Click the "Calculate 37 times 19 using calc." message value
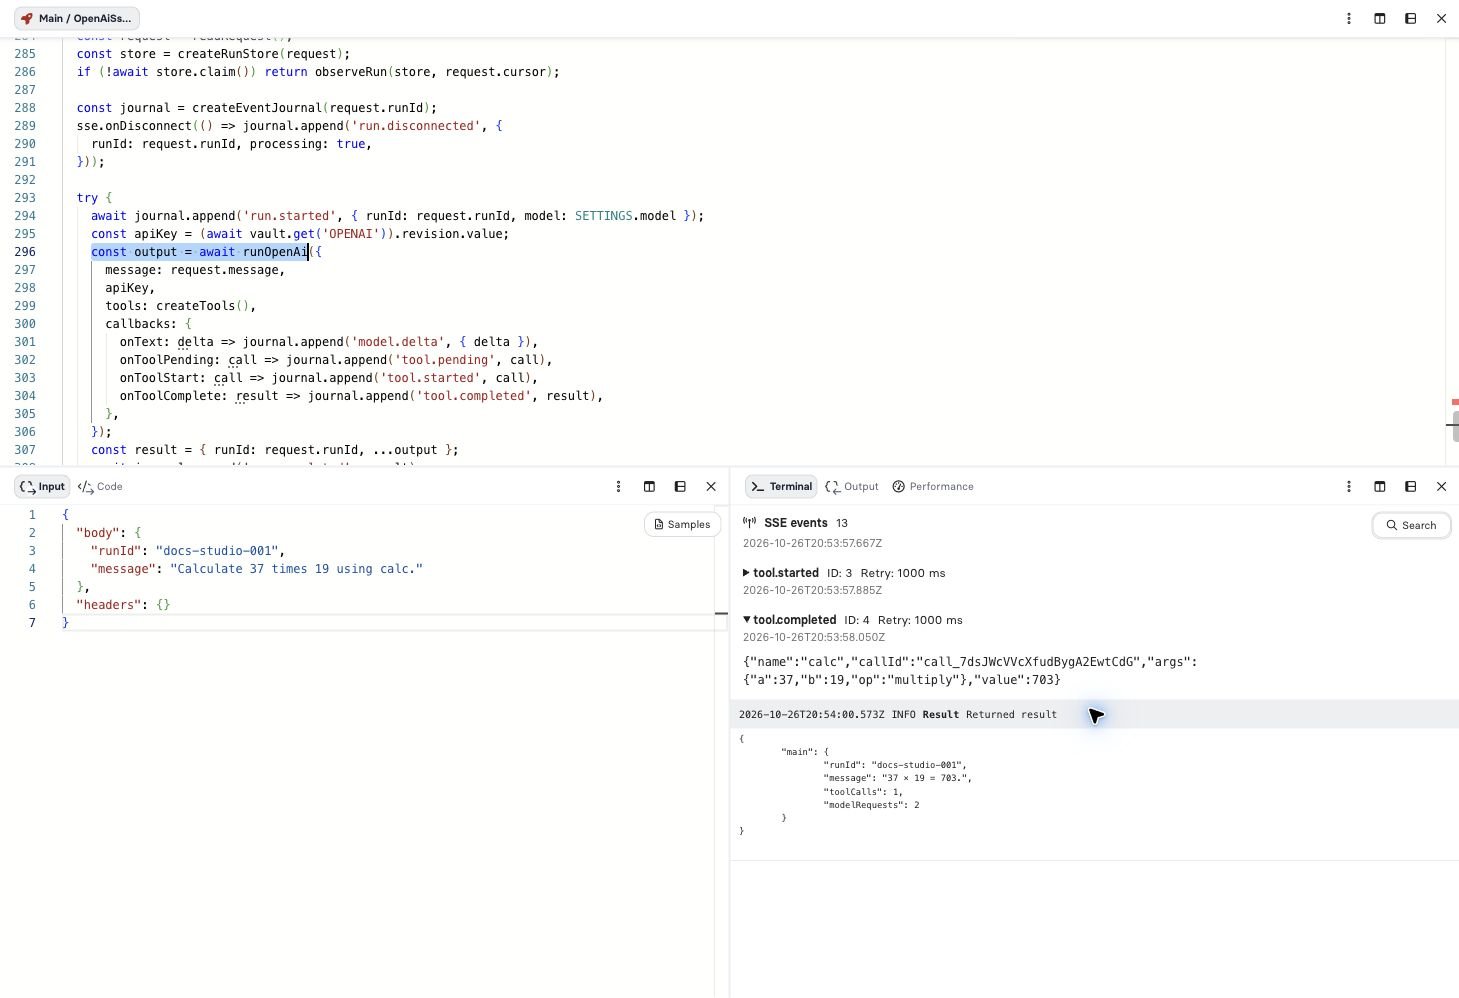 click(297, 568)
